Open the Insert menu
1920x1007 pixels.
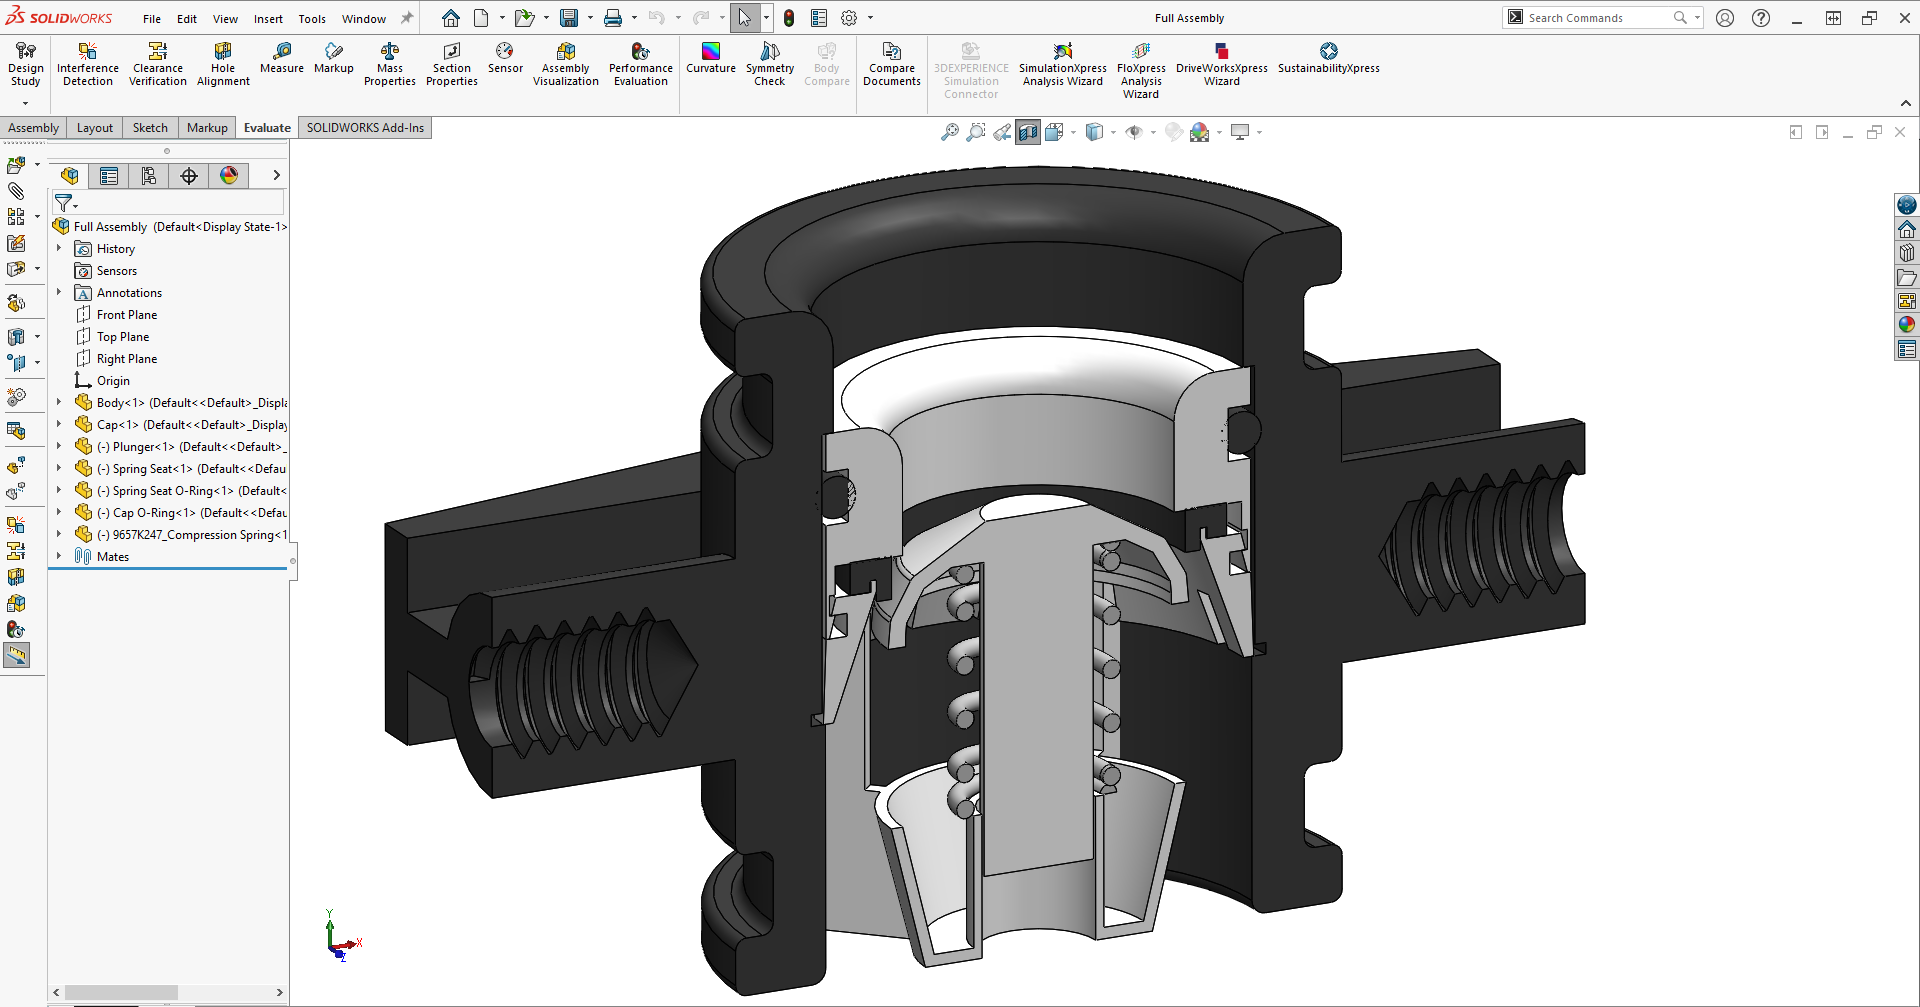coord(268,19)
